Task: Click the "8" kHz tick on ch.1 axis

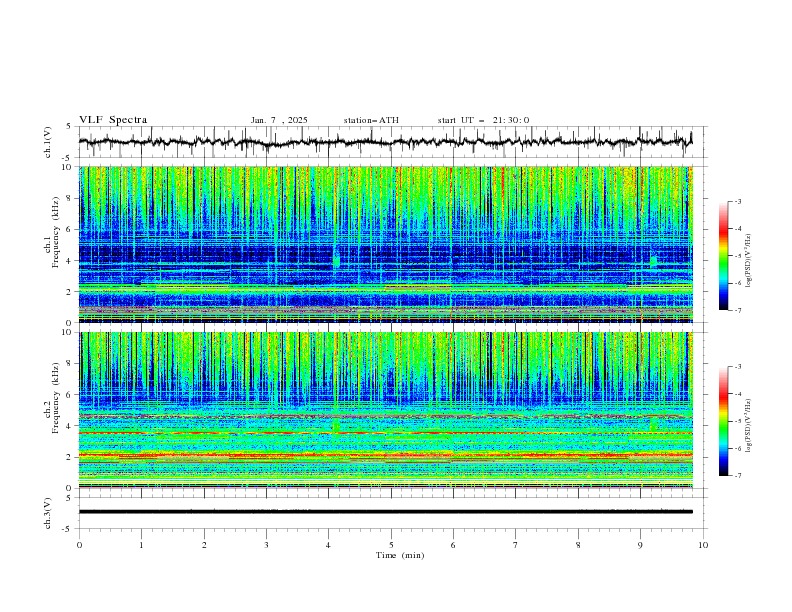Action: (x=69, y=198)
